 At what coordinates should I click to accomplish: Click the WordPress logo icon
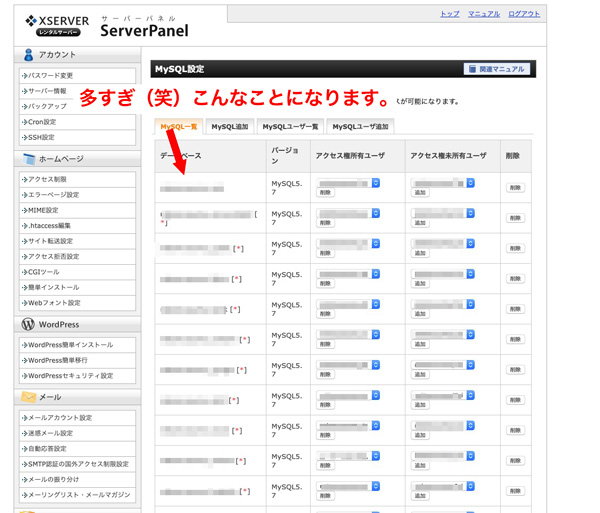(x=28, y=324)
